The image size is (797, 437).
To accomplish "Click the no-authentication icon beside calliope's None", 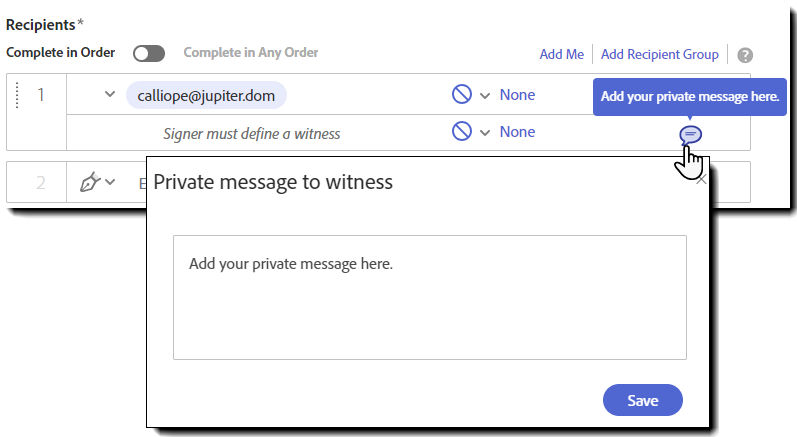I will [462, 95].
